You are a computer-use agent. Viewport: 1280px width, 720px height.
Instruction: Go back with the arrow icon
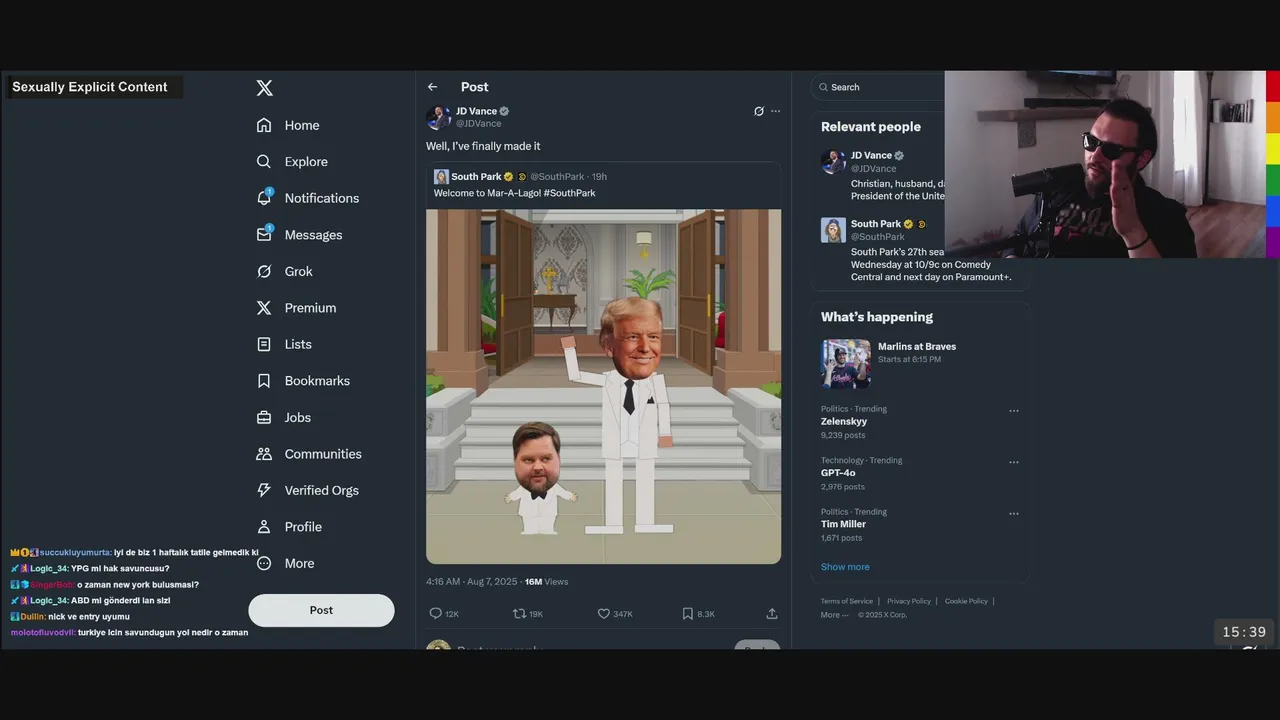click(x=432, y=87)
